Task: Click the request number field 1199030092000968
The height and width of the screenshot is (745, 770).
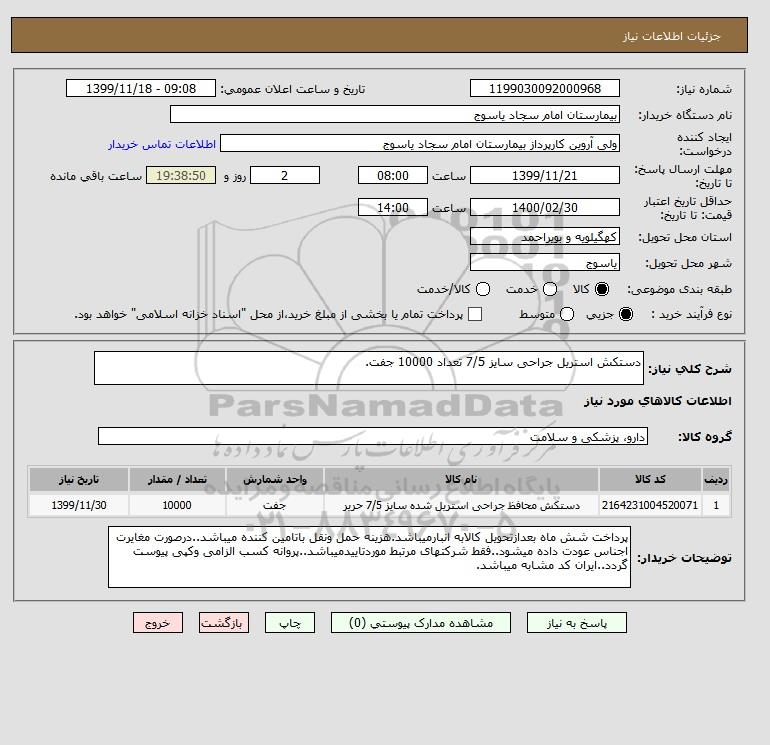Action: pos(545,89)
